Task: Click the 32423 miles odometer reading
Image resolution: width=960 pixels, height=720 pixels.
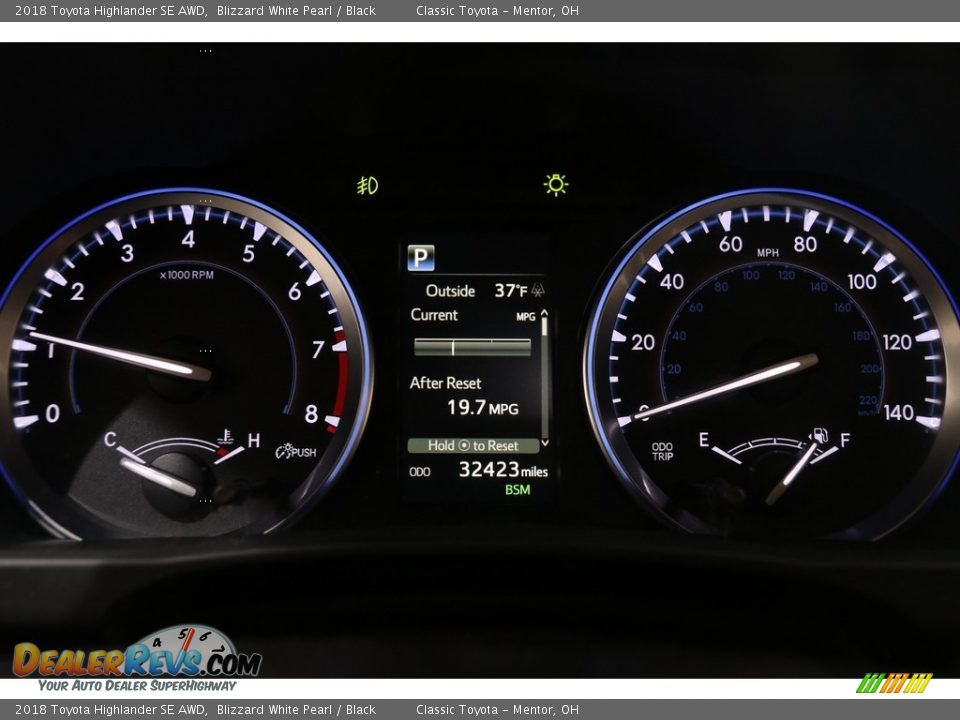Action: click(x=503, y=470)
